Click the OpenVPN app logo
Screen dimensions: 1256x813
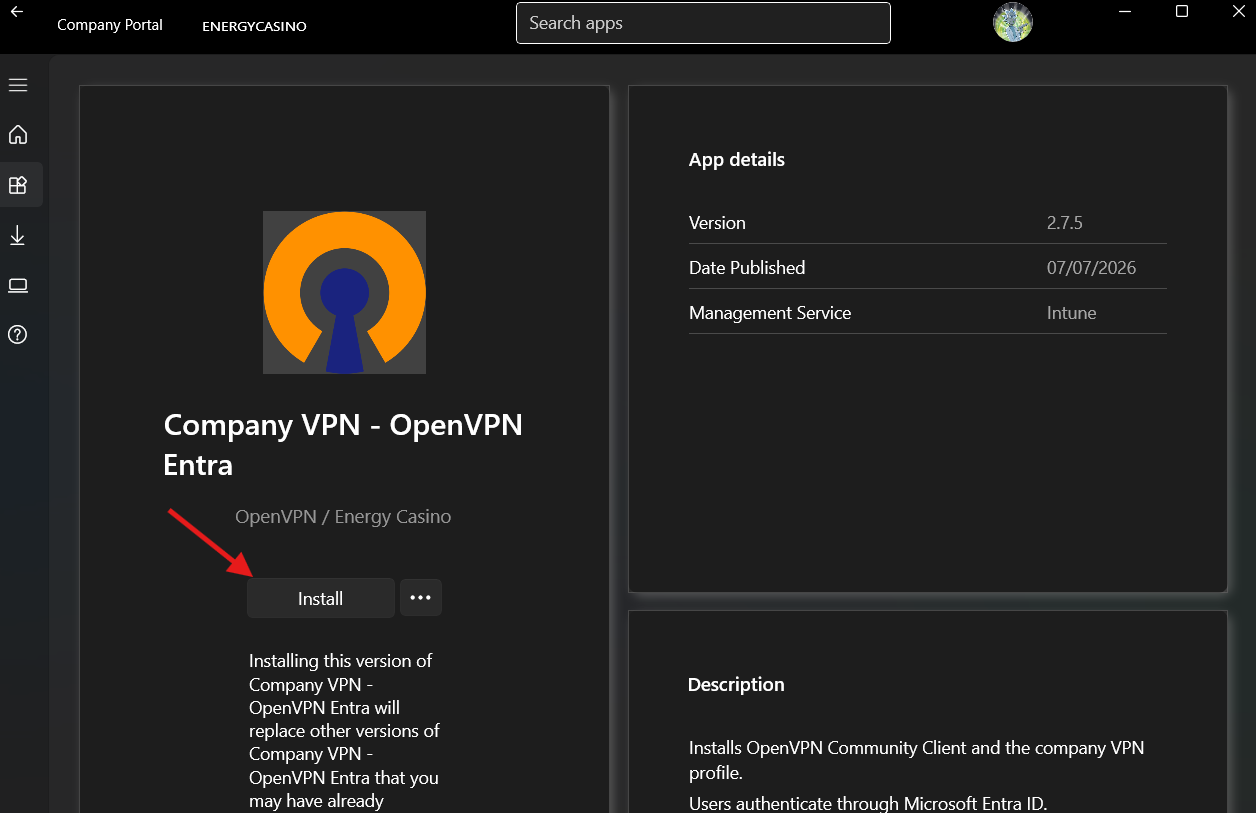click(344, 292)
